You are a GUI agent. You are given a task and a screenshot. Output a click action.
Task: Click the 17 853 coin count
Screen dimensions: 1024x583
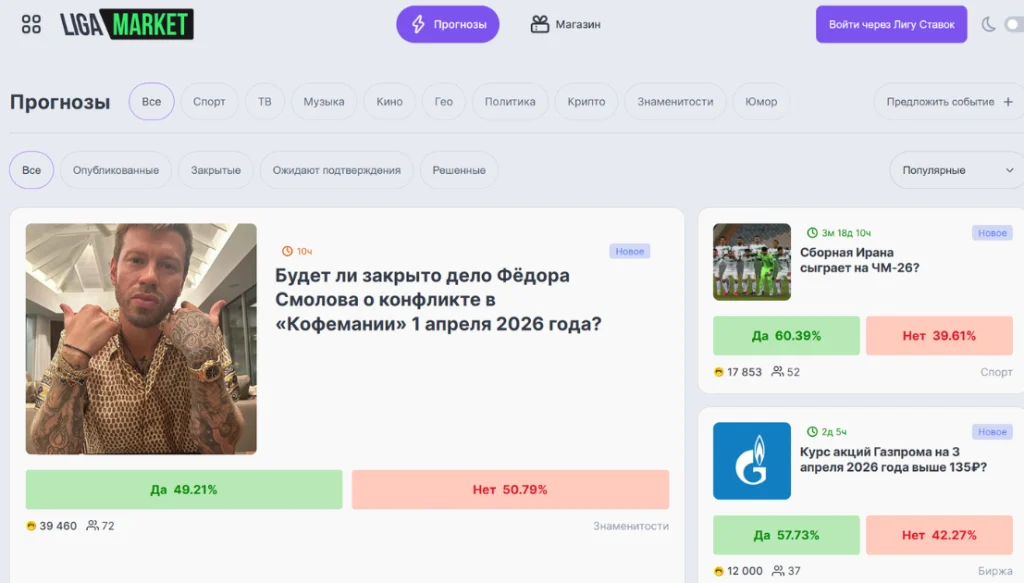(x=738, y=371)
